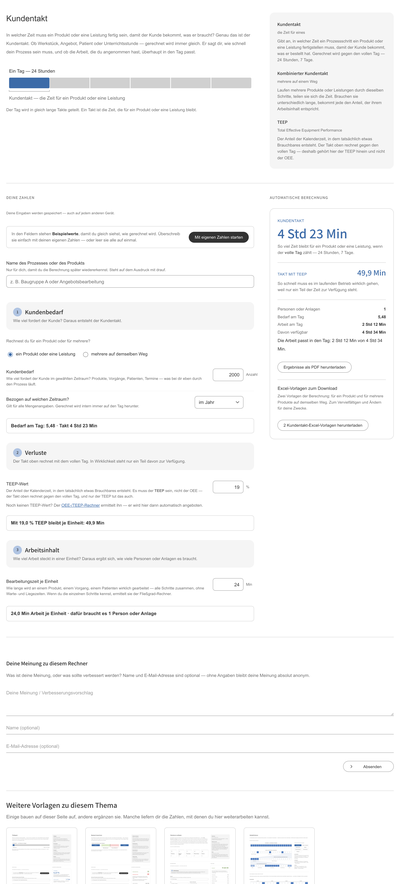Viewport: 400px width, 884px height.
Task: Click the step 2 circle icon beside Verluste
Action: [x=17, y=452]
